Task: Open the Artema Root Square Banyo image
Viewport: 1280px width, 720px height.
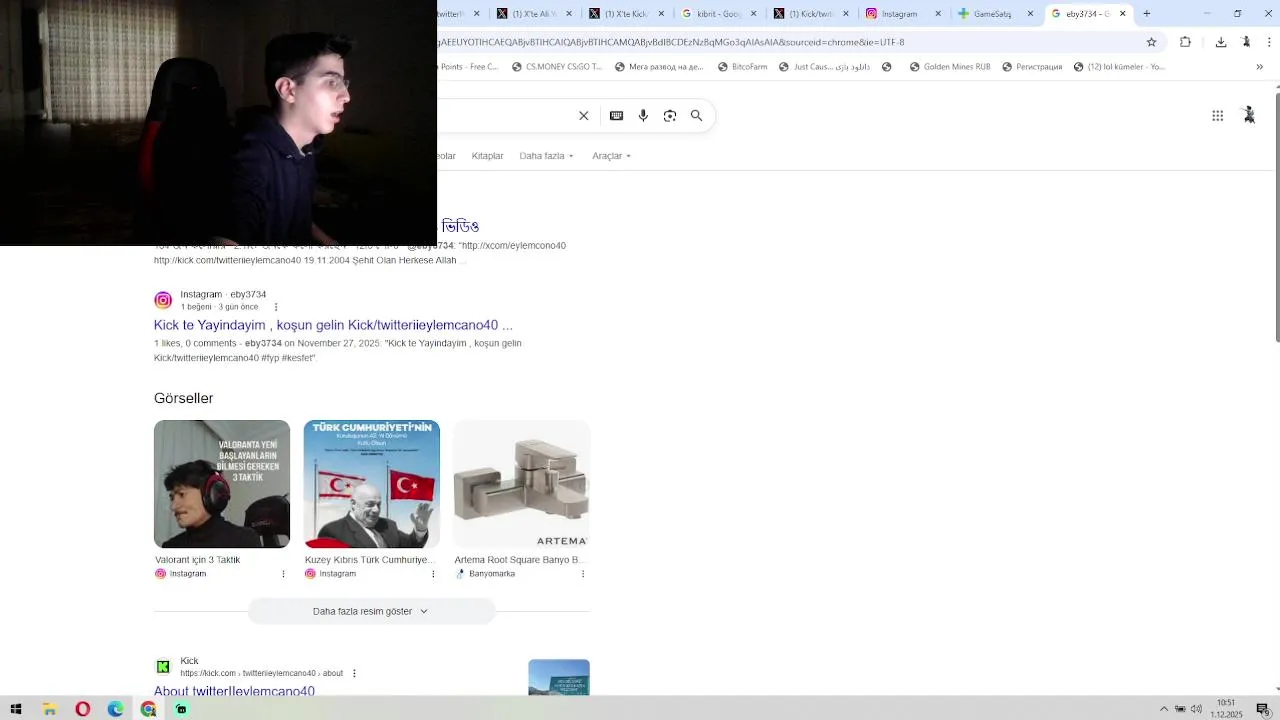Action: [522, 484]
